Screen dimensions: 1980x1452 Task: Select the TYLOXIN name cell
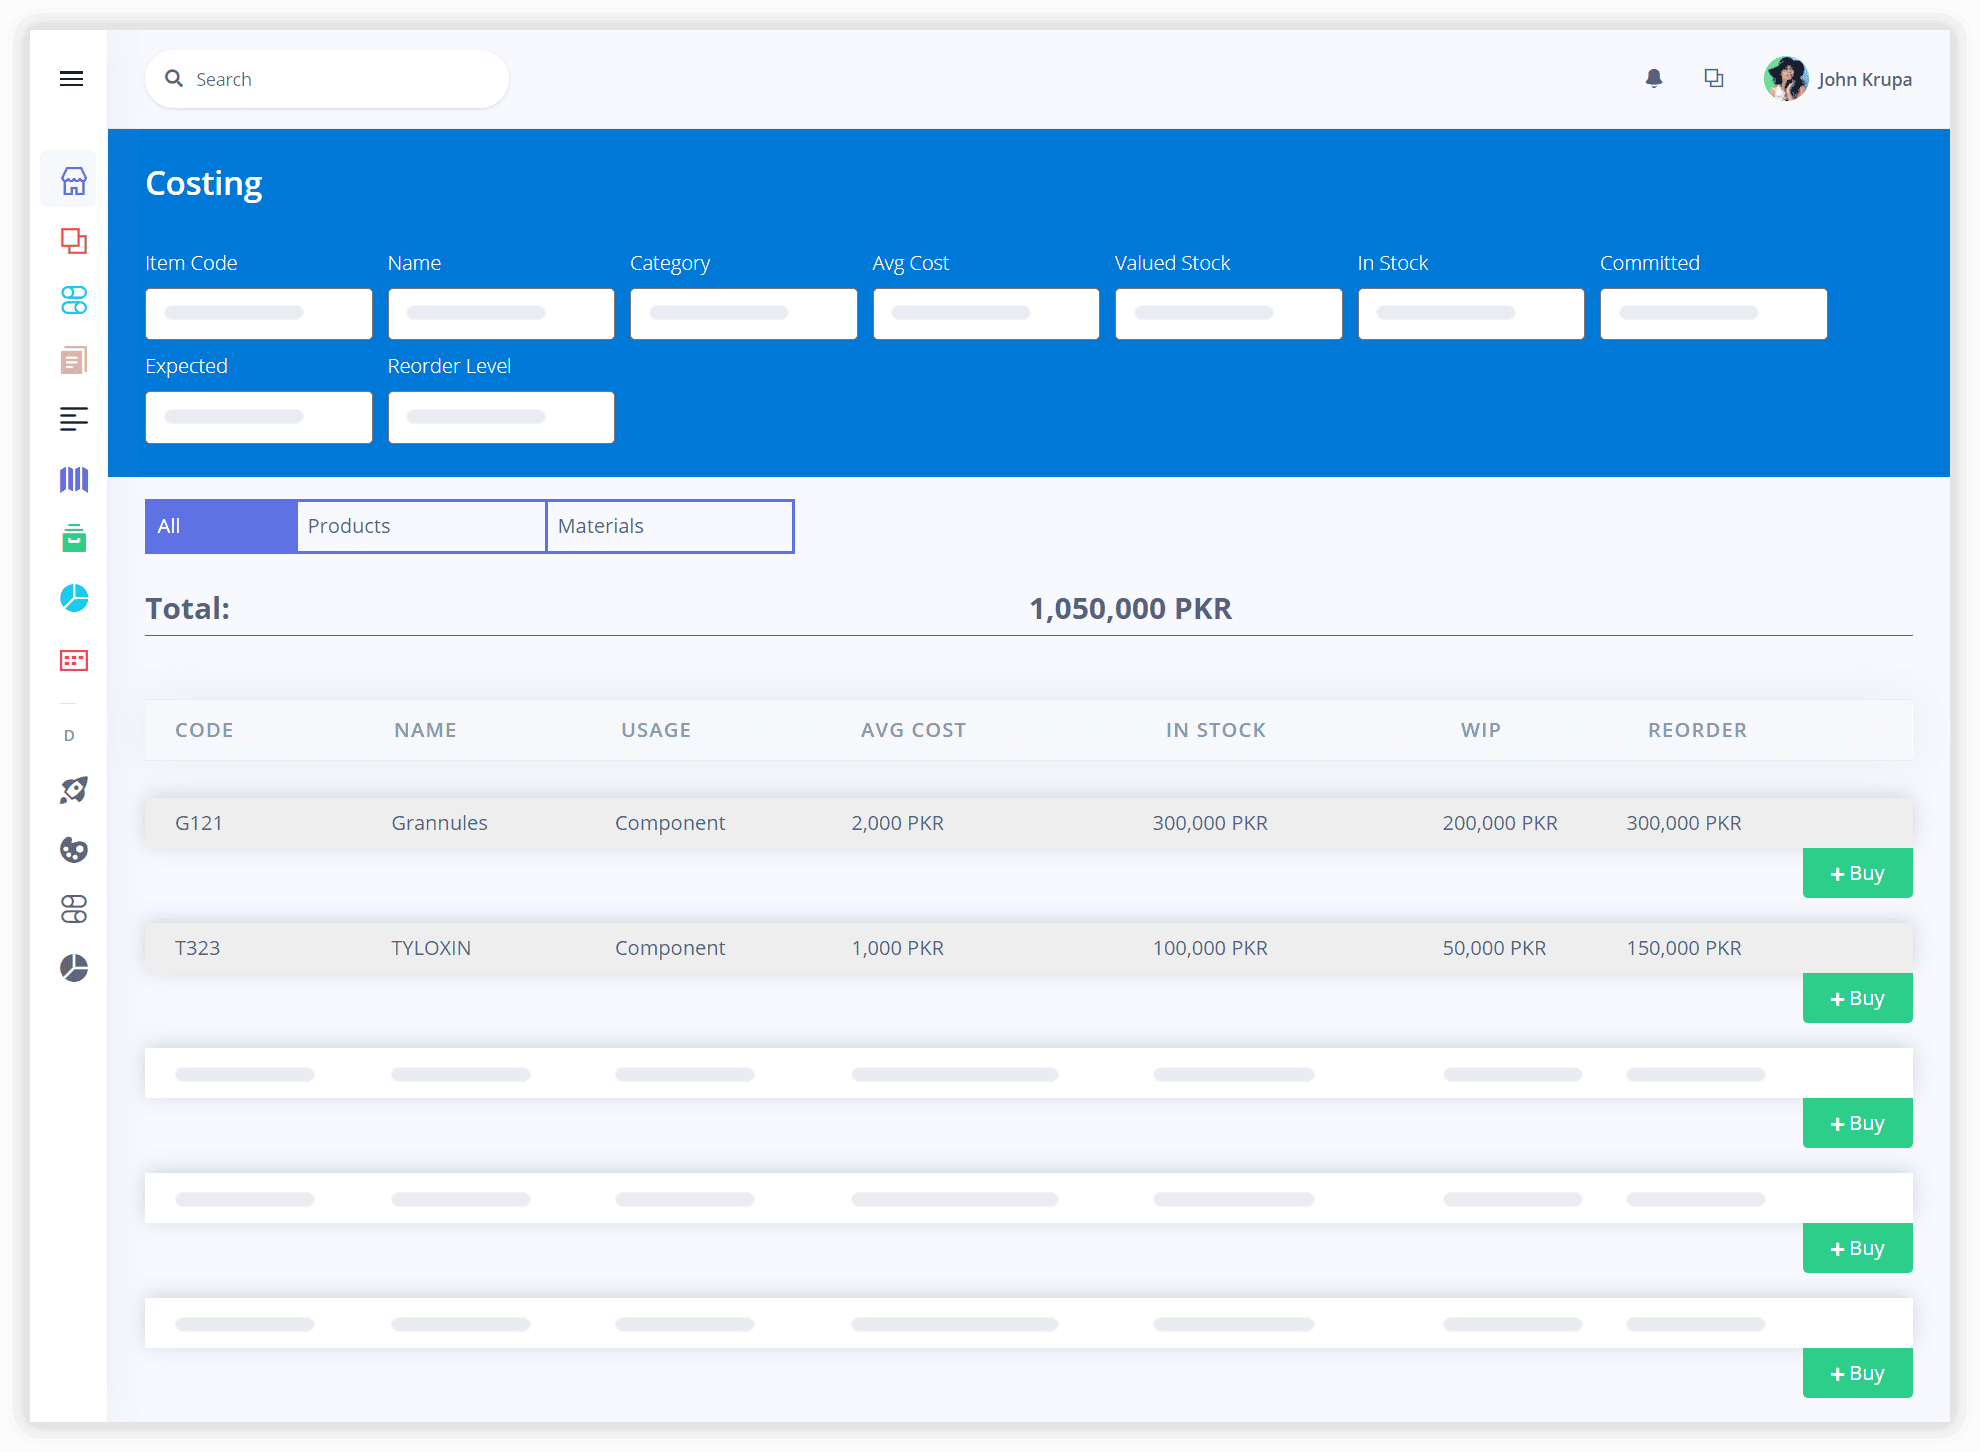tap(431, 948)
